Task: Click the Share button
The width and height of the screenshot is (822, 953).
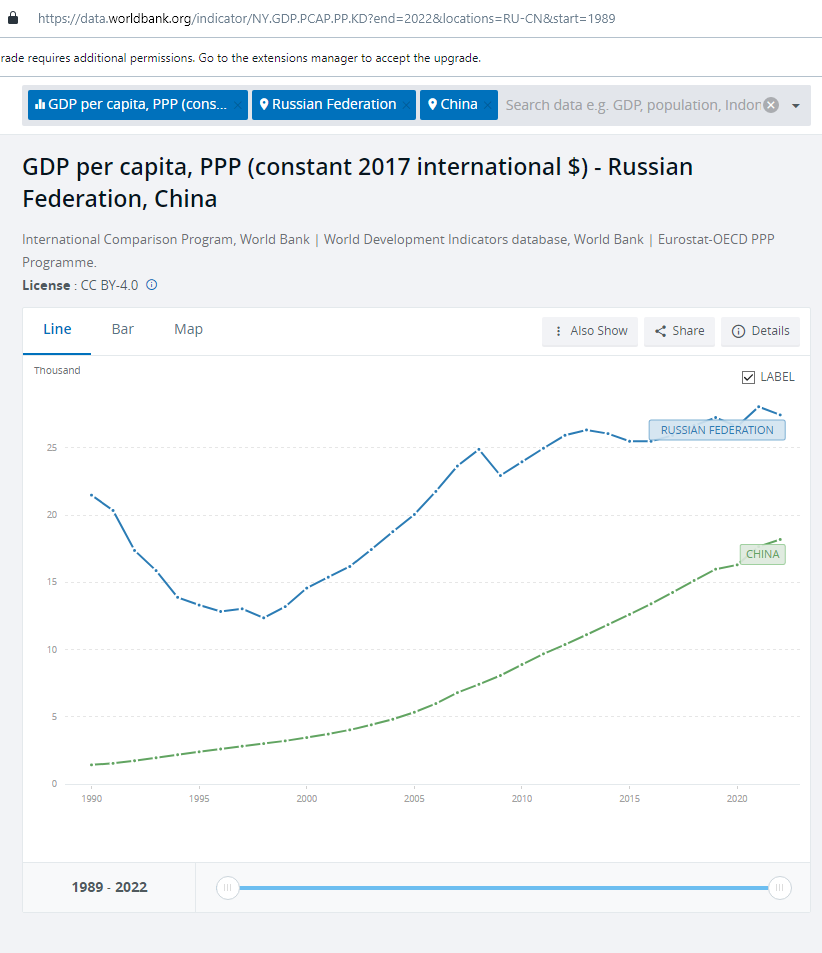Action: tap(679, 331)
